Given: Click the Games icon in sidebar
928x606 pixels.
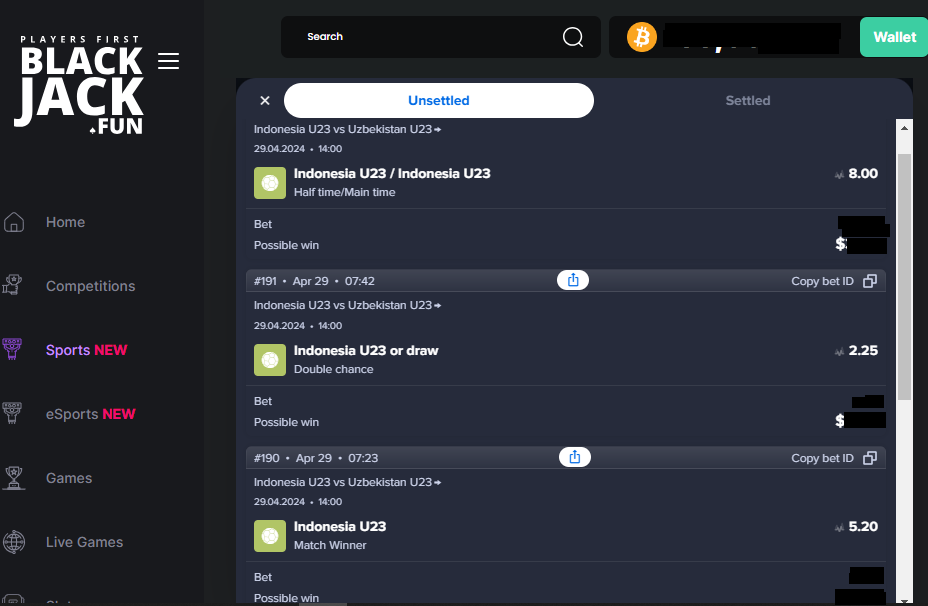Looking at the screenshot, I should pyautogui.click(x=14, y=478).
